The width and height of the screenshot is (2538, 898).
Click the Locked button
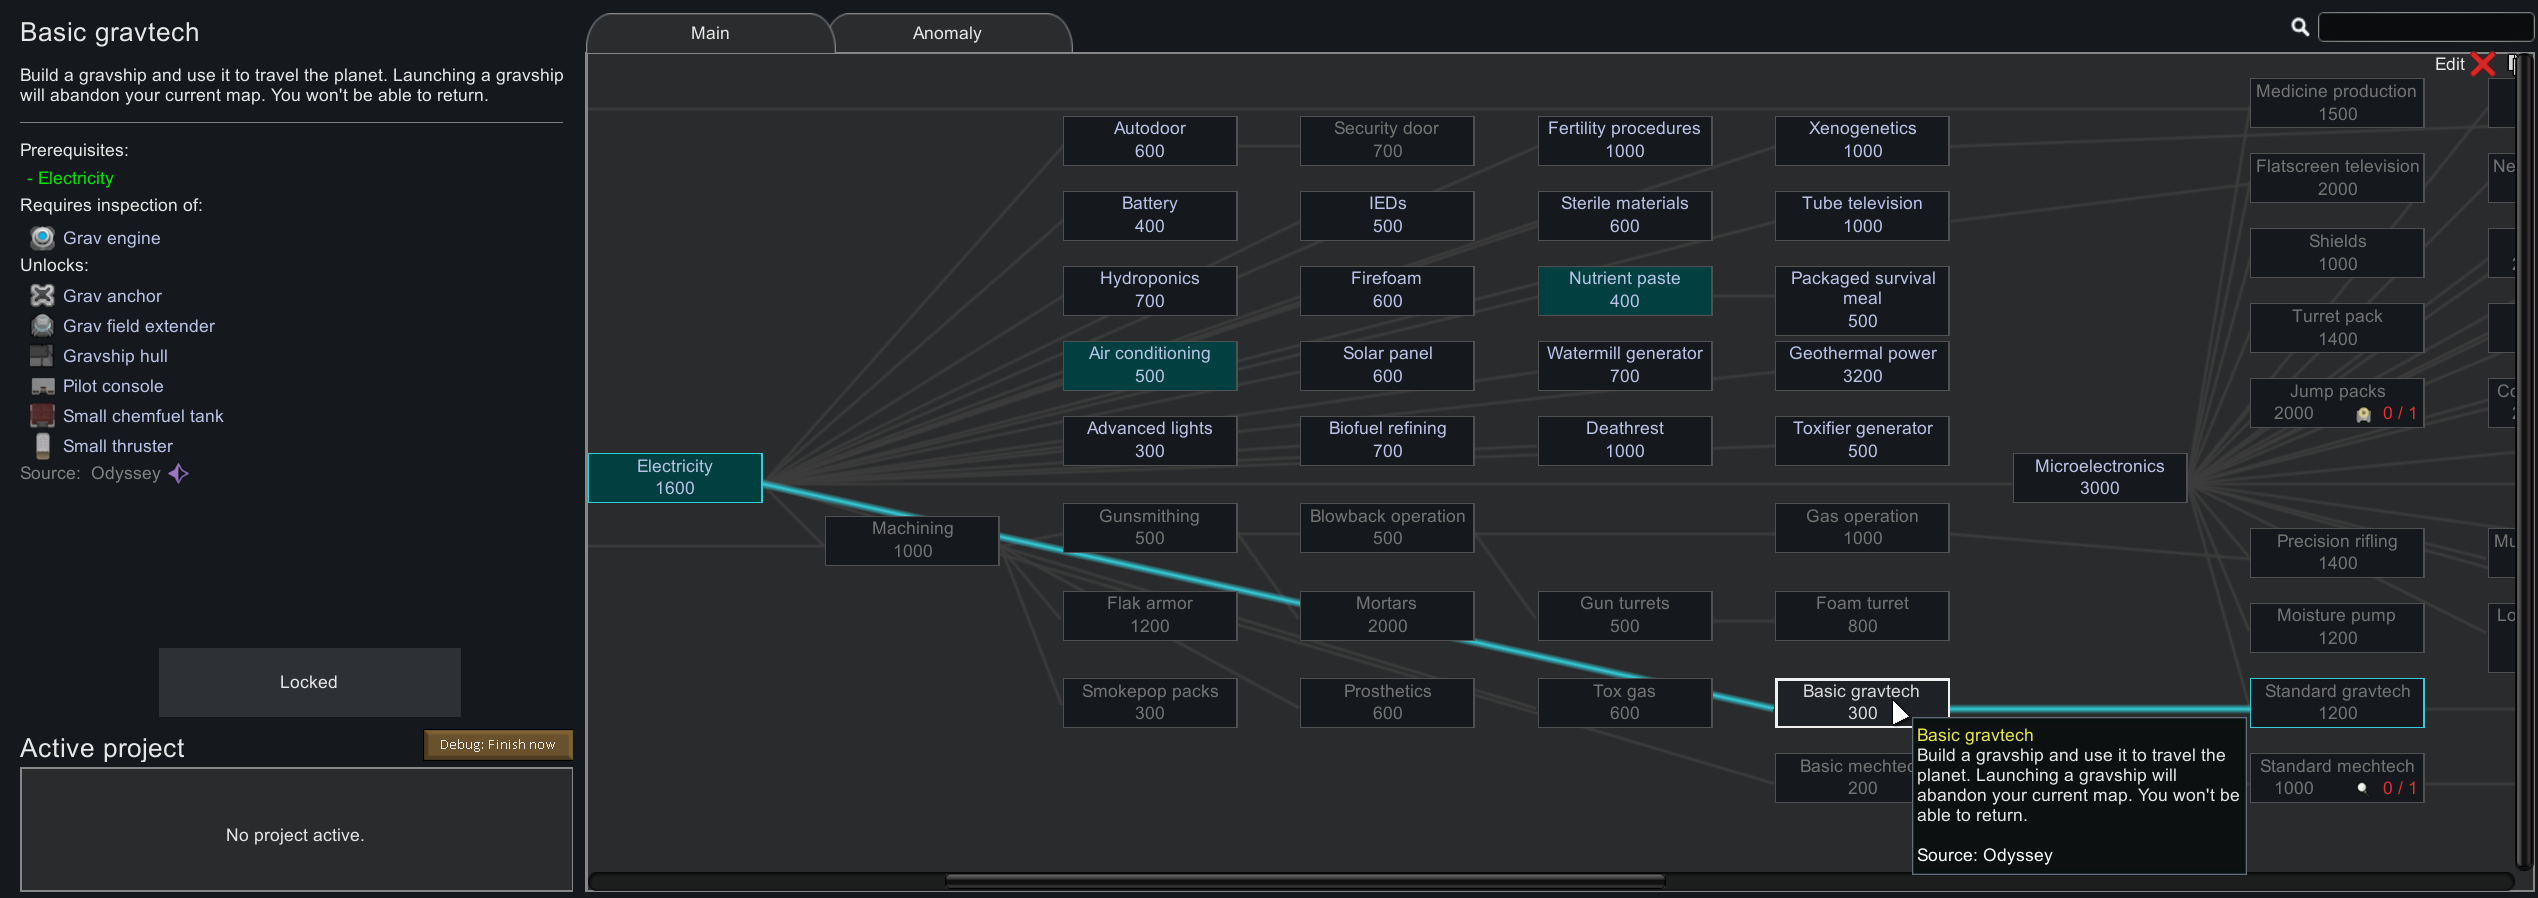tap(309, 682)
